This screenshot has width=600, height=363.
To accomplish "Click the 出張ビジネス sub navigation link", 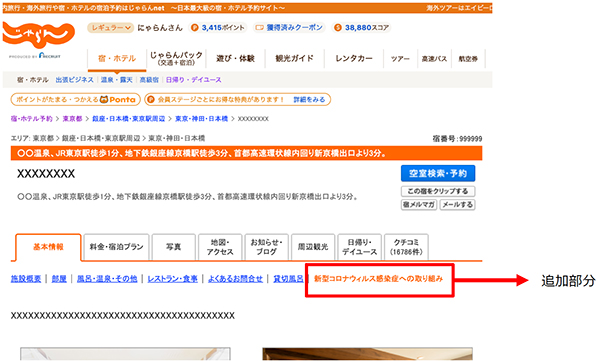I will click(x=75, y=80).
